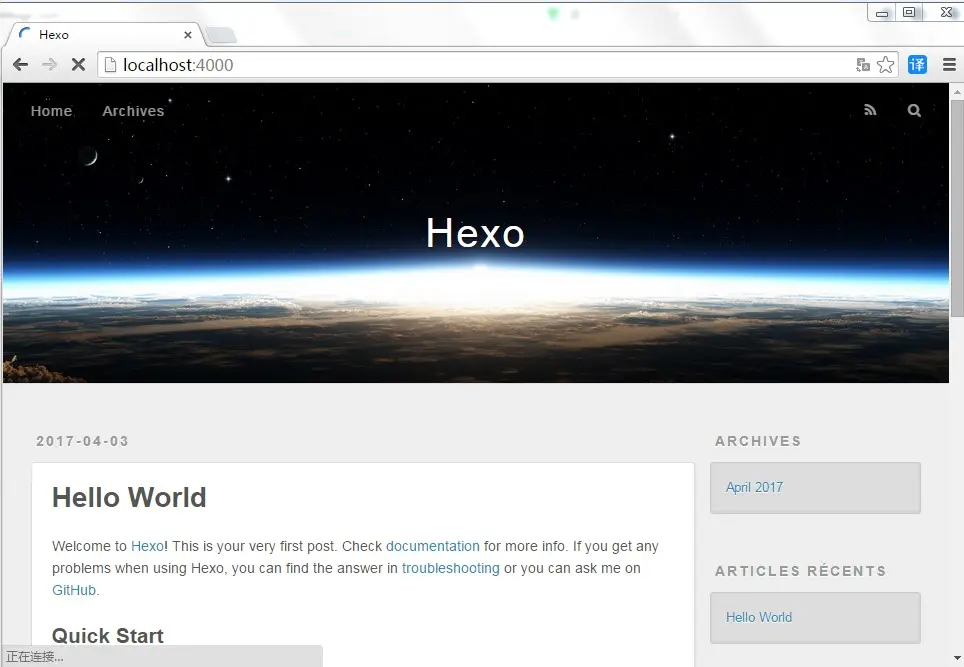This screenshot has height=667, width=964.
Task: Click the Quick Start heading
Action: click(108, 635)
